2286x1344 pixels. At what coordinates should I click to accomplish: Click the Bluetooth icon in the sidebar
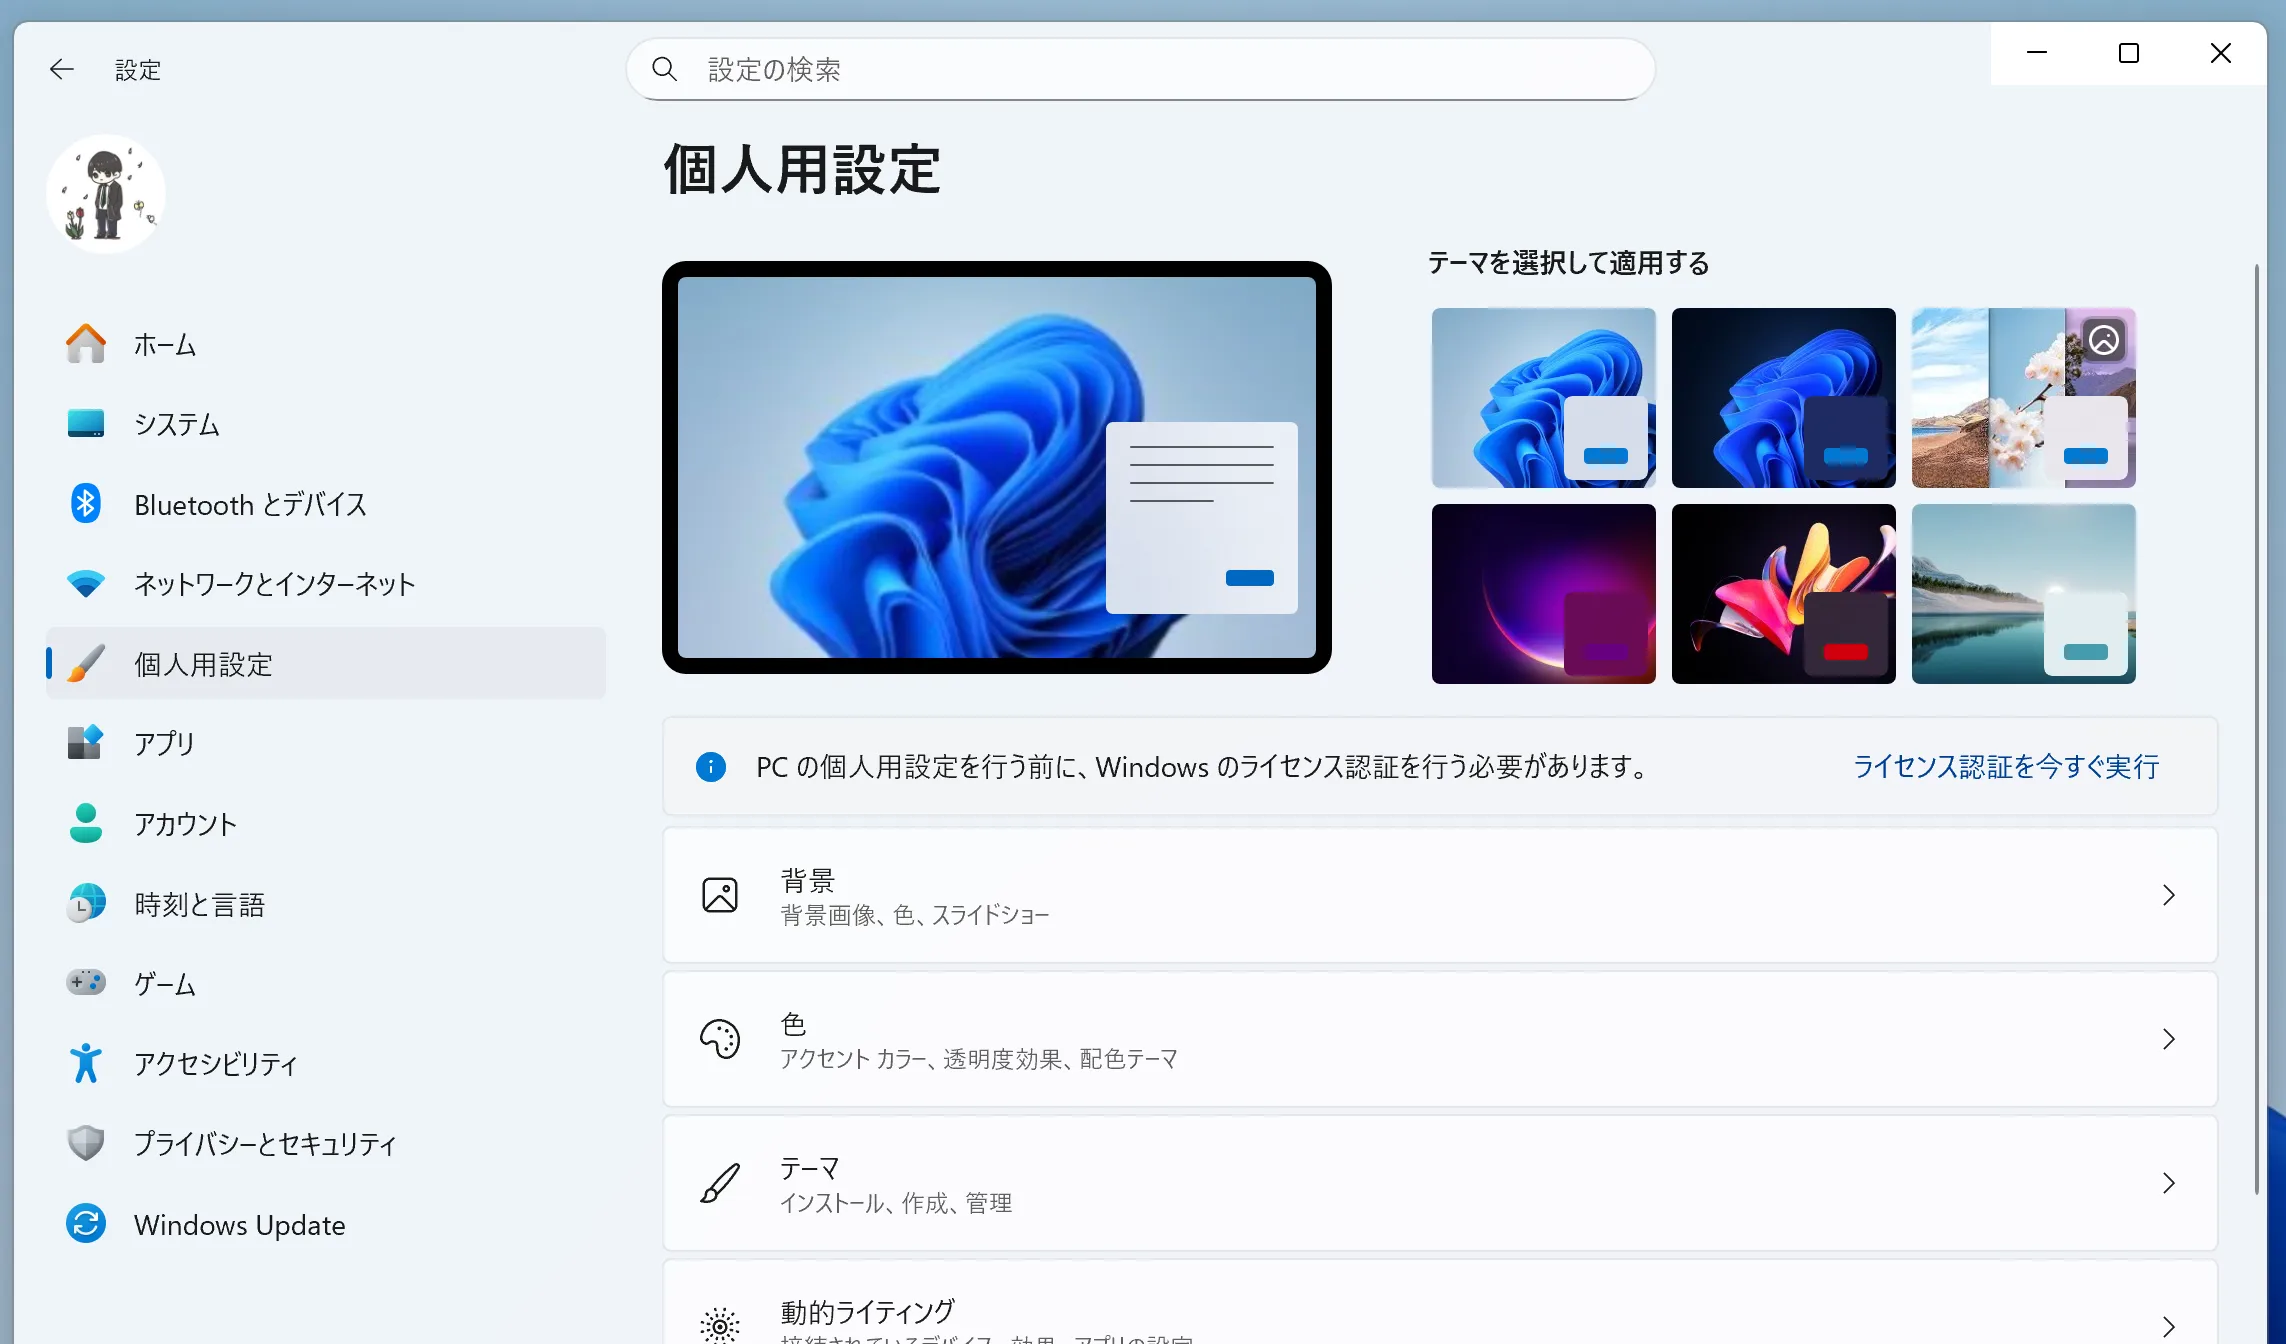point(86,504)
